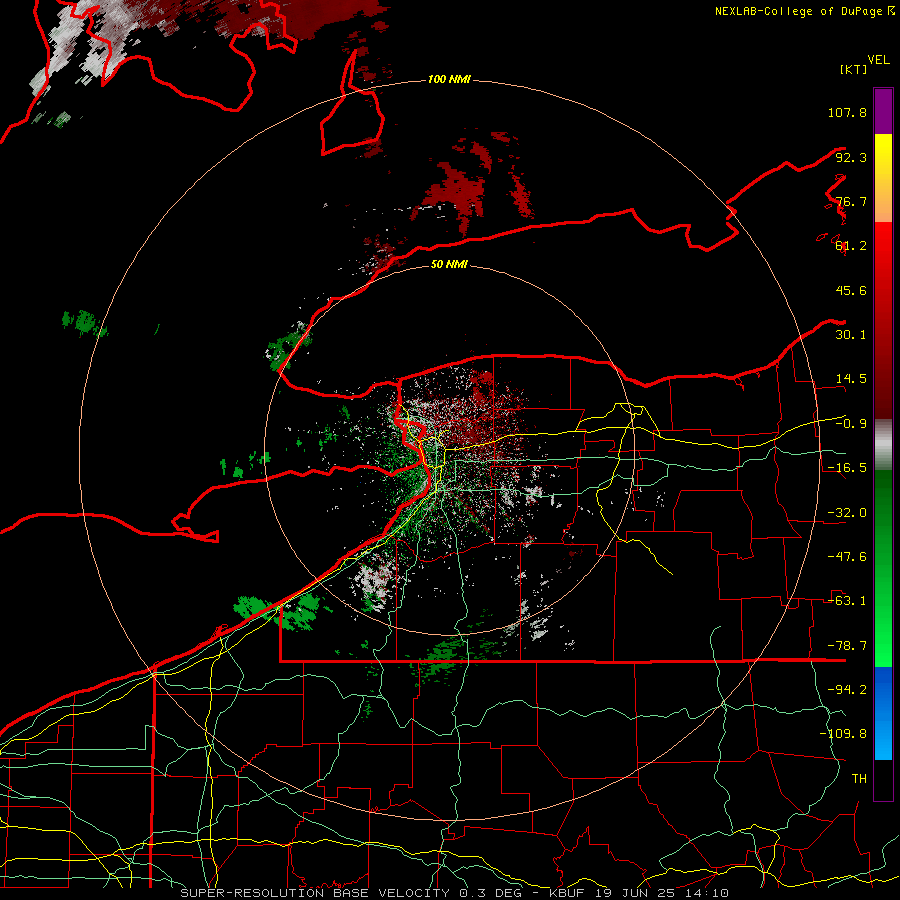This screenshot has height=900, width=900.
Task: Select the 92.3 scale value
Action: click(x=851, y=157)
